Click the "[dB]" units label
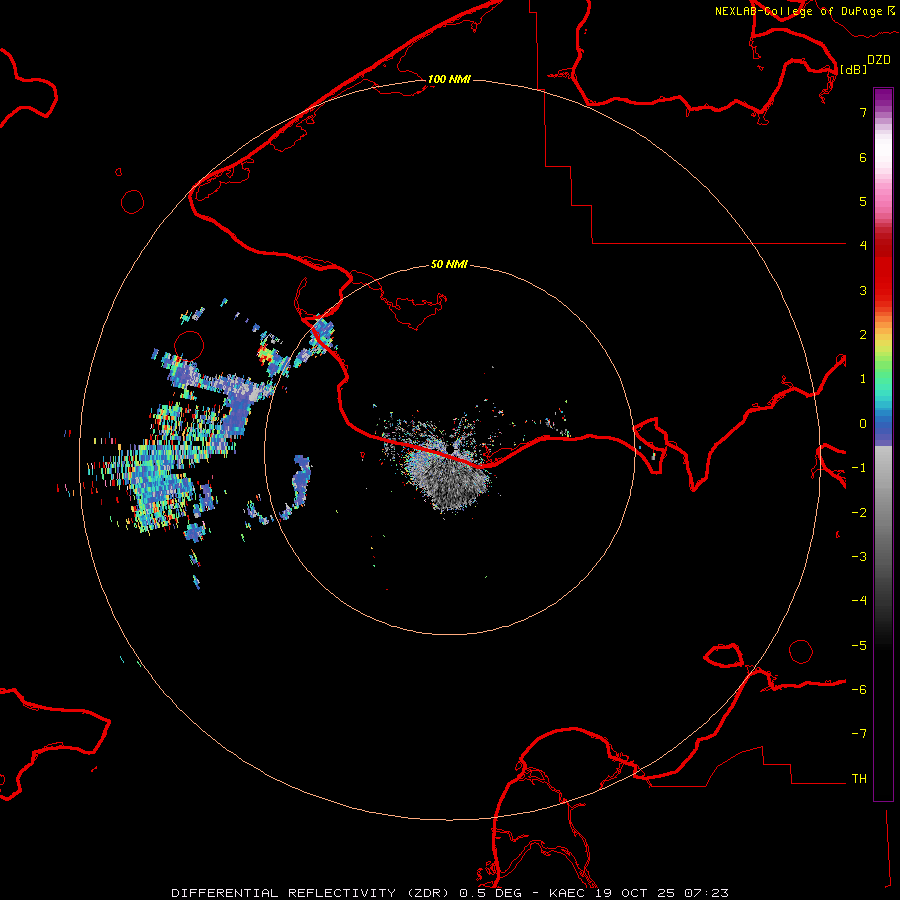Image resolution: width=900 pixels, height=900 pixels. [853, 69]
